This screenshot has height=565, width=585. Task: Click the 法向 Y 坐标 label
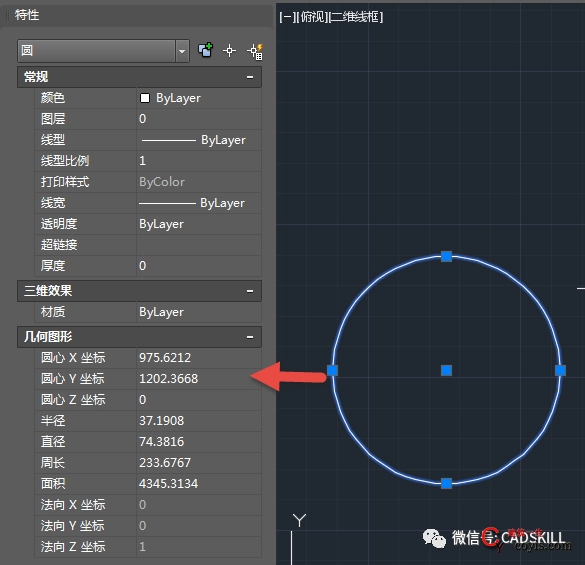(73, 526)
